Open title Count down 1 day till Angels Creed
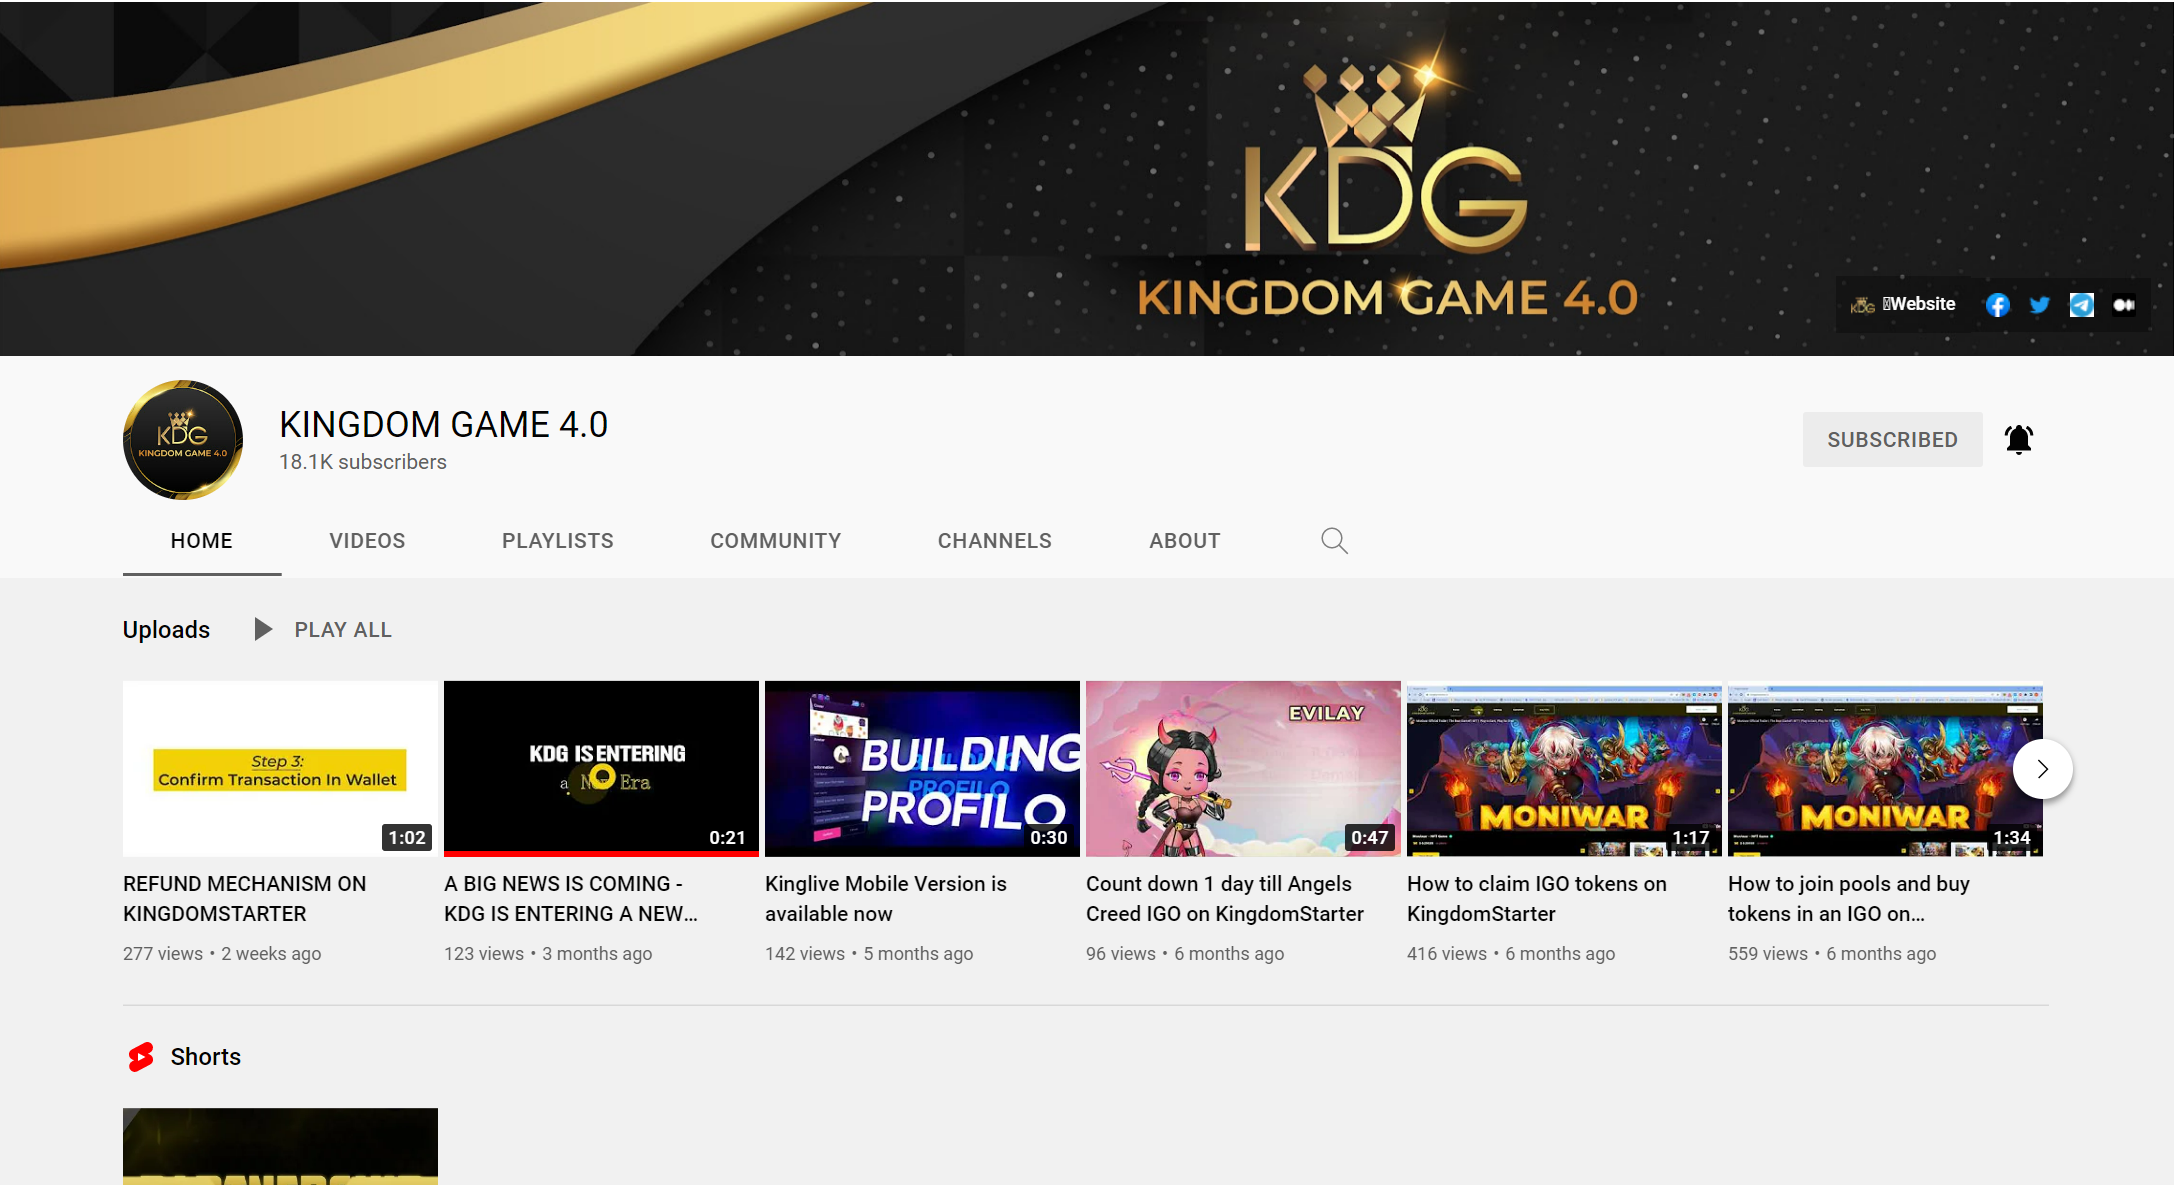 [1225, 899]
